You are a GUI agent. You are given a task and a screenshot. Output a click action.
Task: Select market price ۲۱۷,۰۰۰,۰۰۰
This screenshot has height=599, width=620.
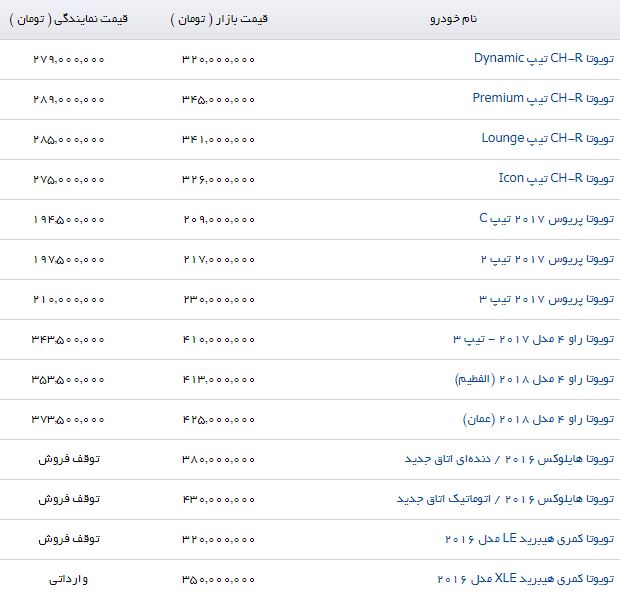click(219, 259)
